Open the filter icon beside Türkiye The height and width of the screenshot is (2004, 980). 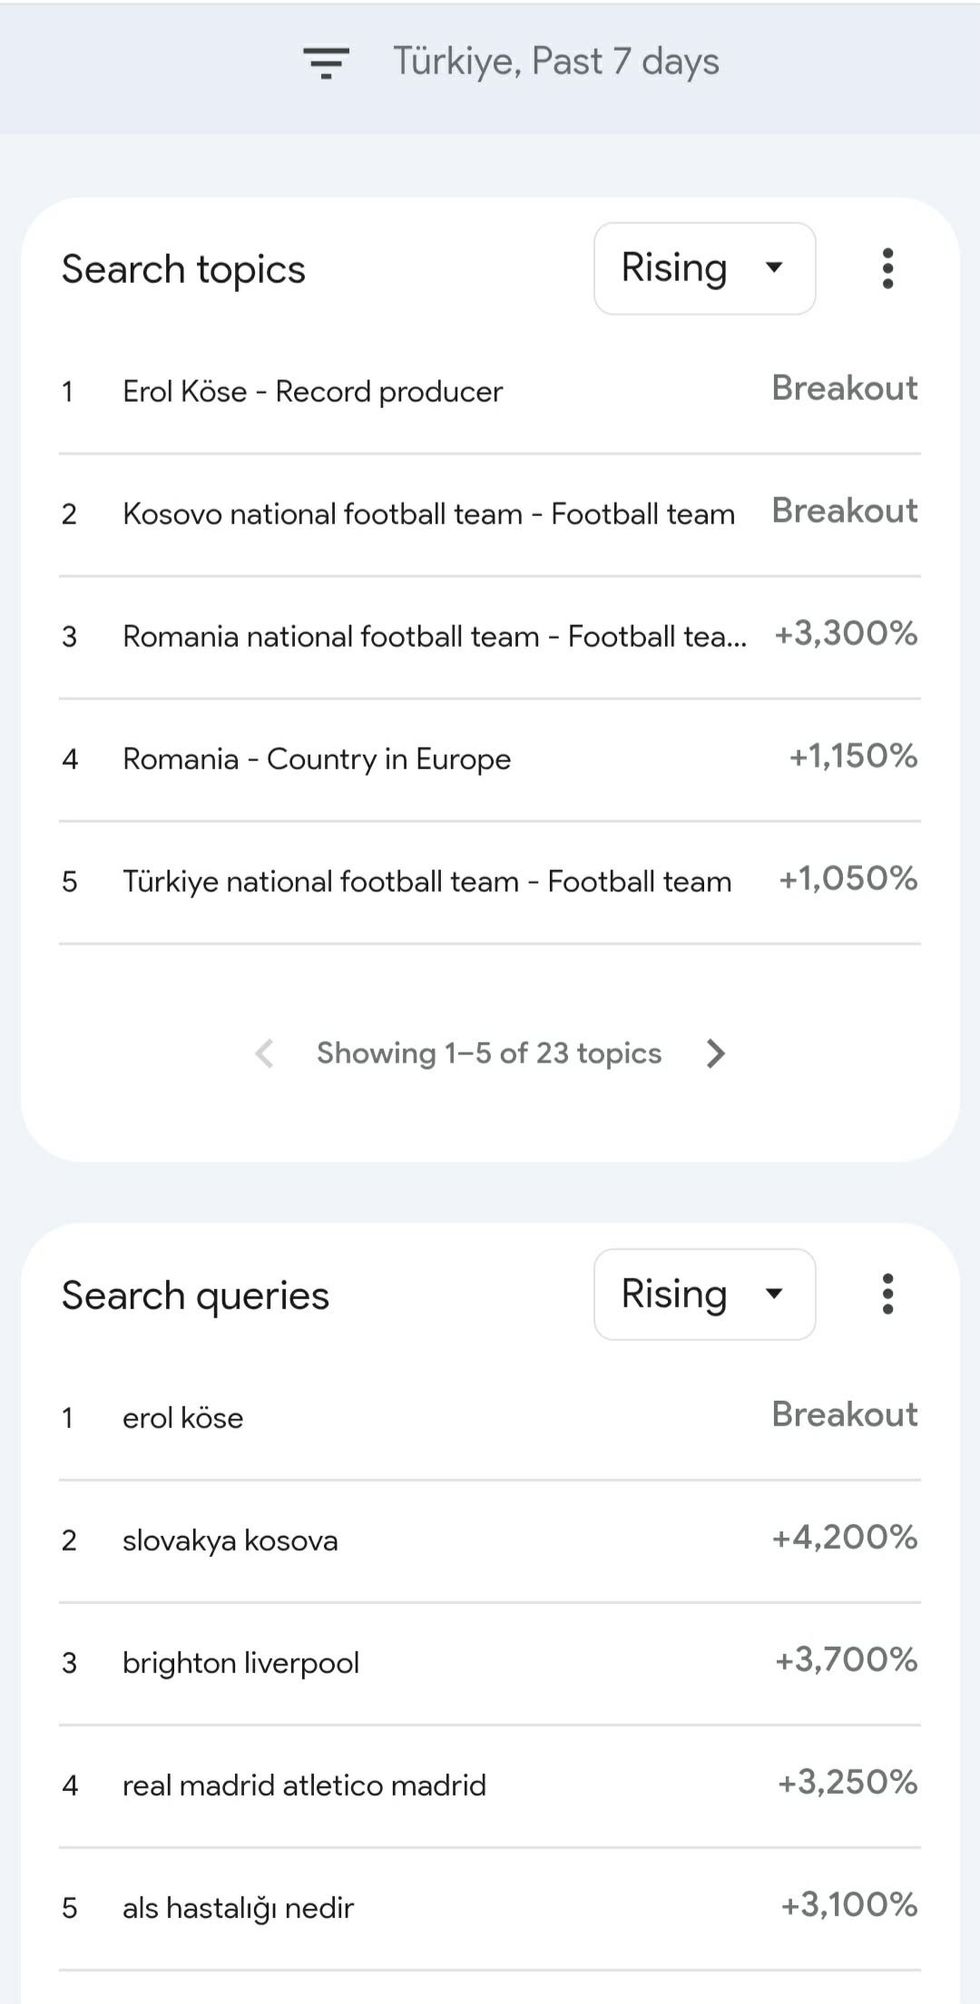[x=326, y=62]
